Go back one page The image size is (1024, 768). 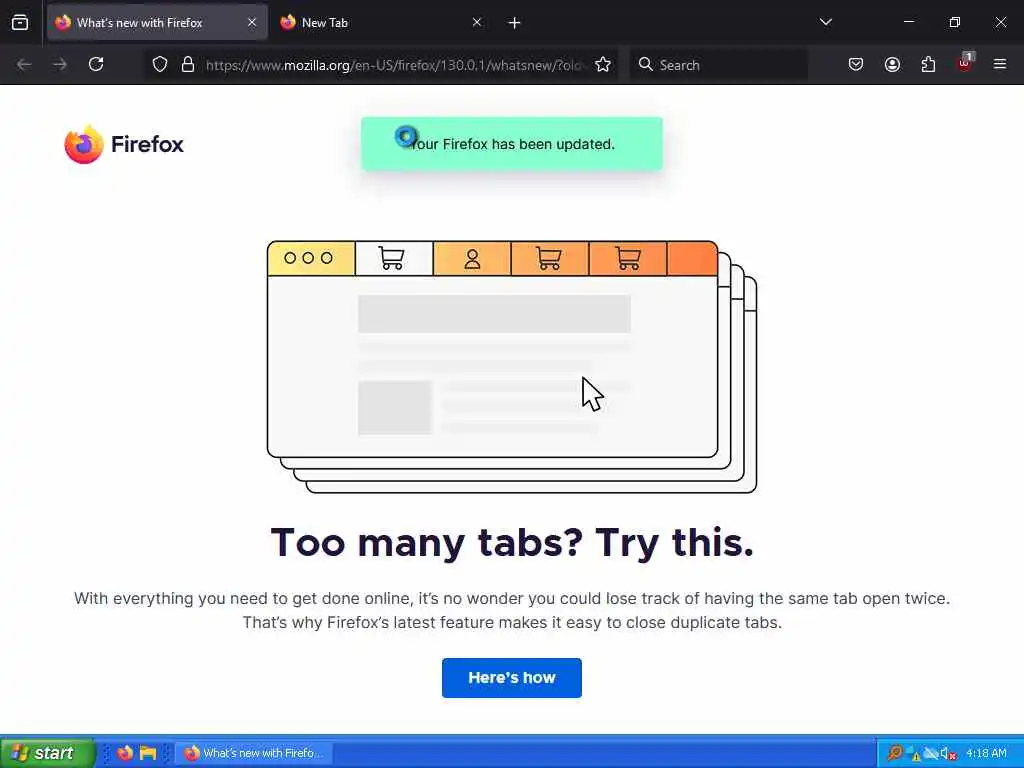pyautogui.click(x=24, y=64)
